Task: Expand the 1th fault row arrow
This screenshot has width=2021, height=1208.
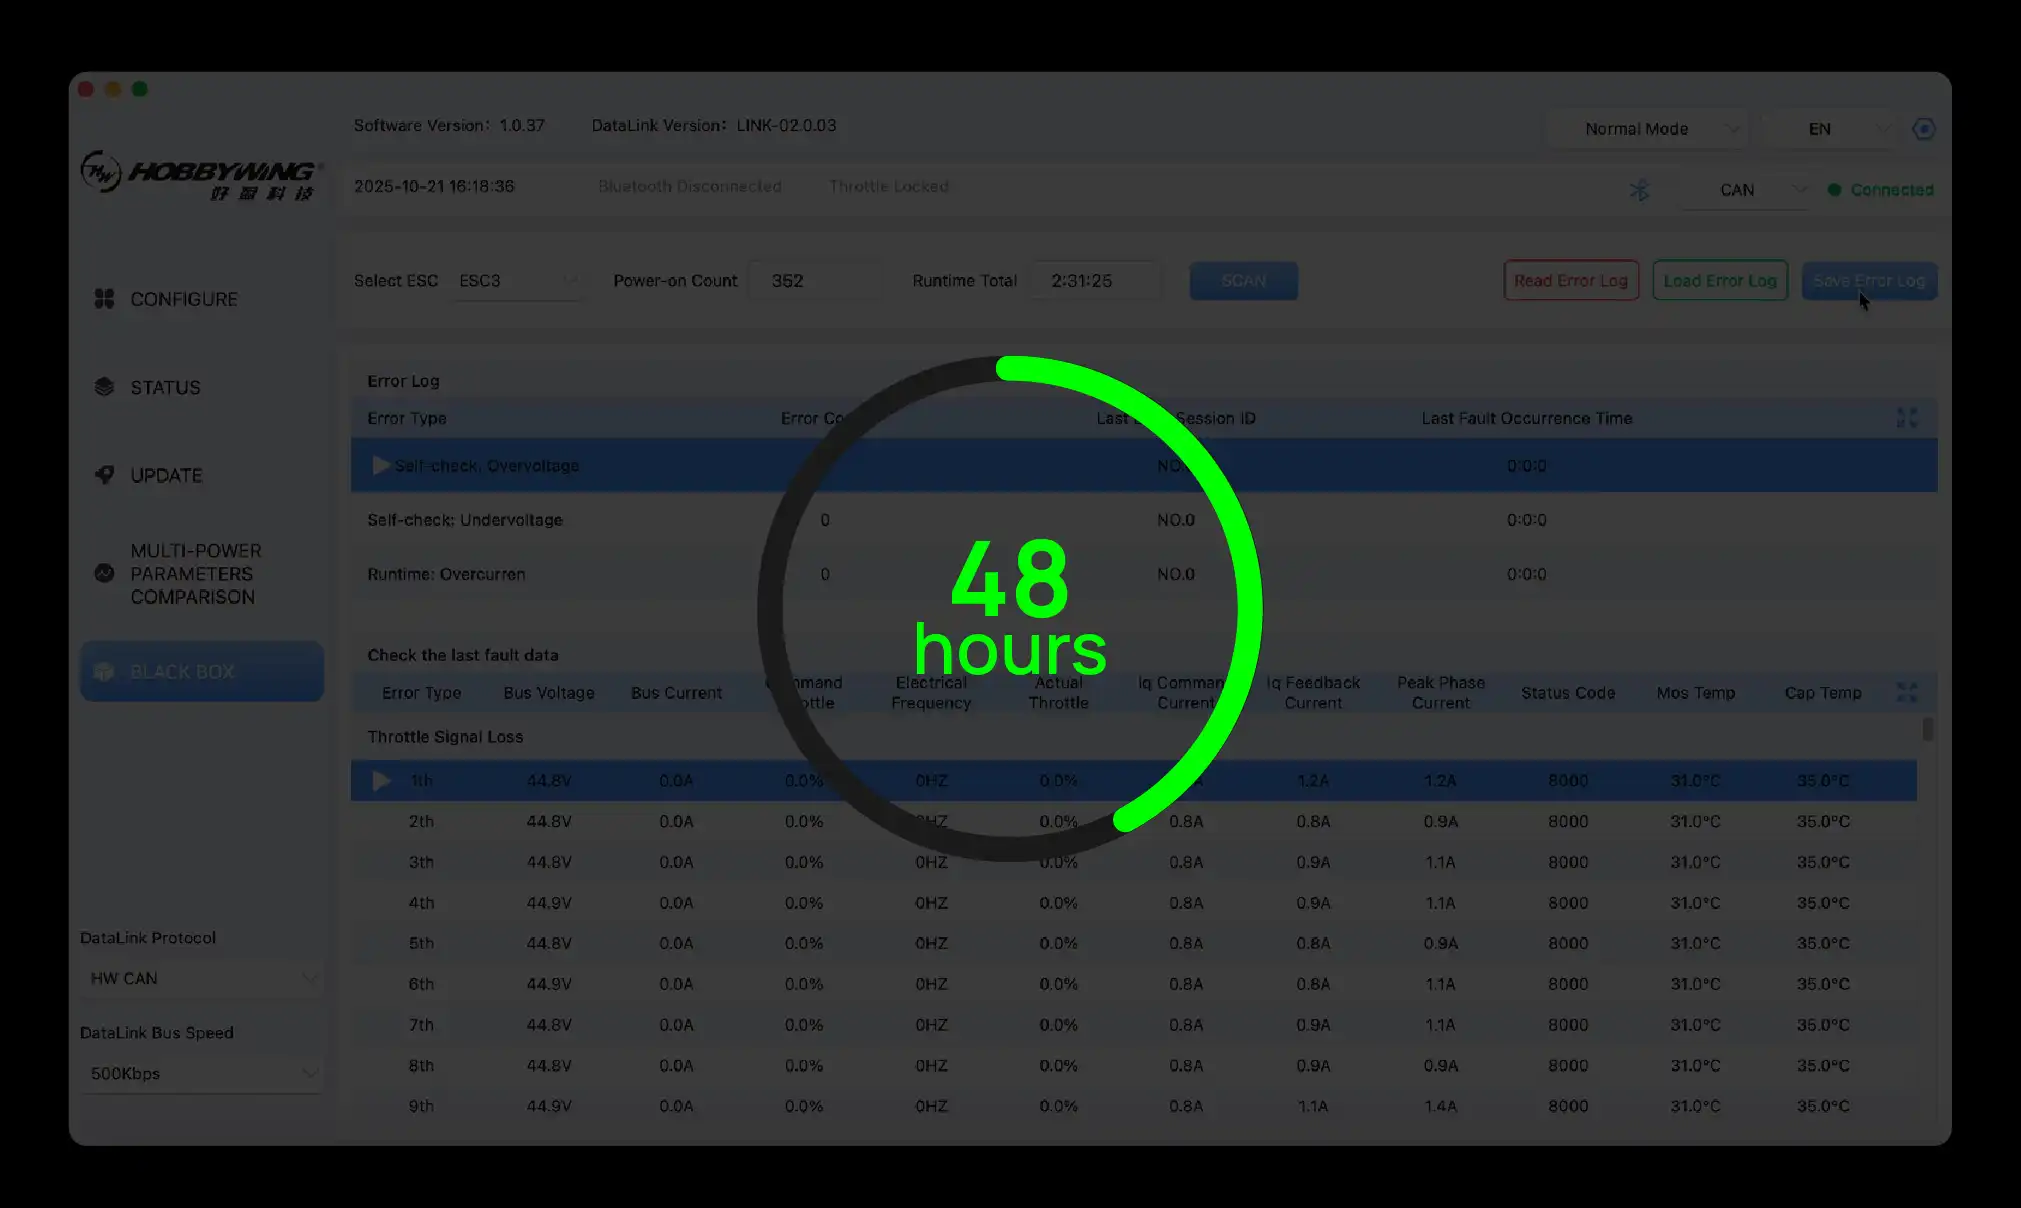Action: coord(381,781)
